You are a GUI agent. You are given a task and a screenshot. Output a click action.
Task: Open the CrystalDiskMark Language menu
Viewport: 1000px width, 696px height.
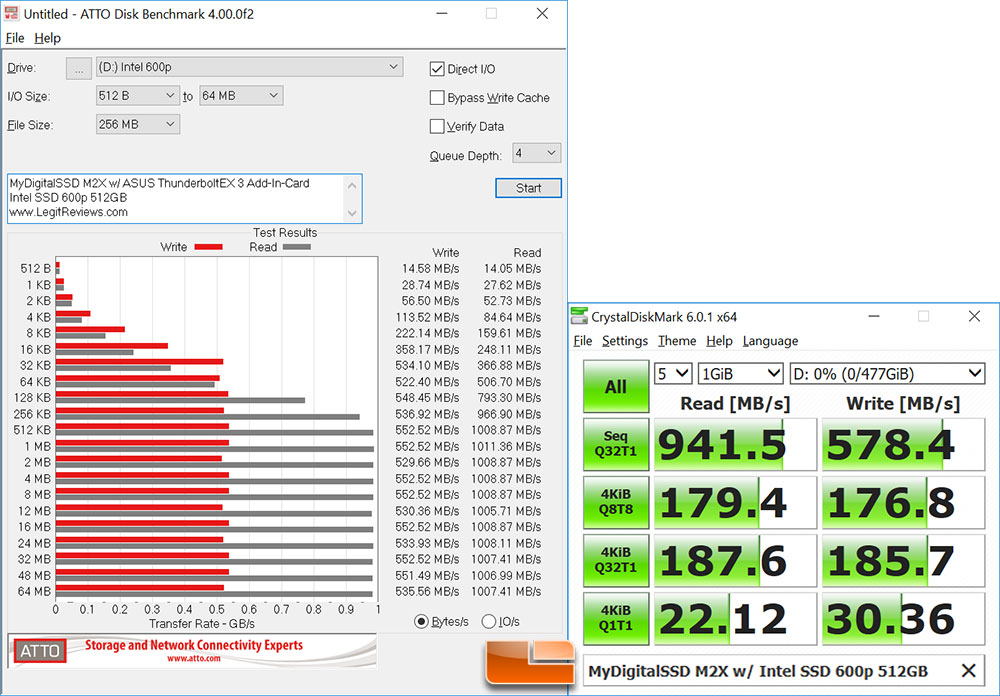[x=770, y=341]
